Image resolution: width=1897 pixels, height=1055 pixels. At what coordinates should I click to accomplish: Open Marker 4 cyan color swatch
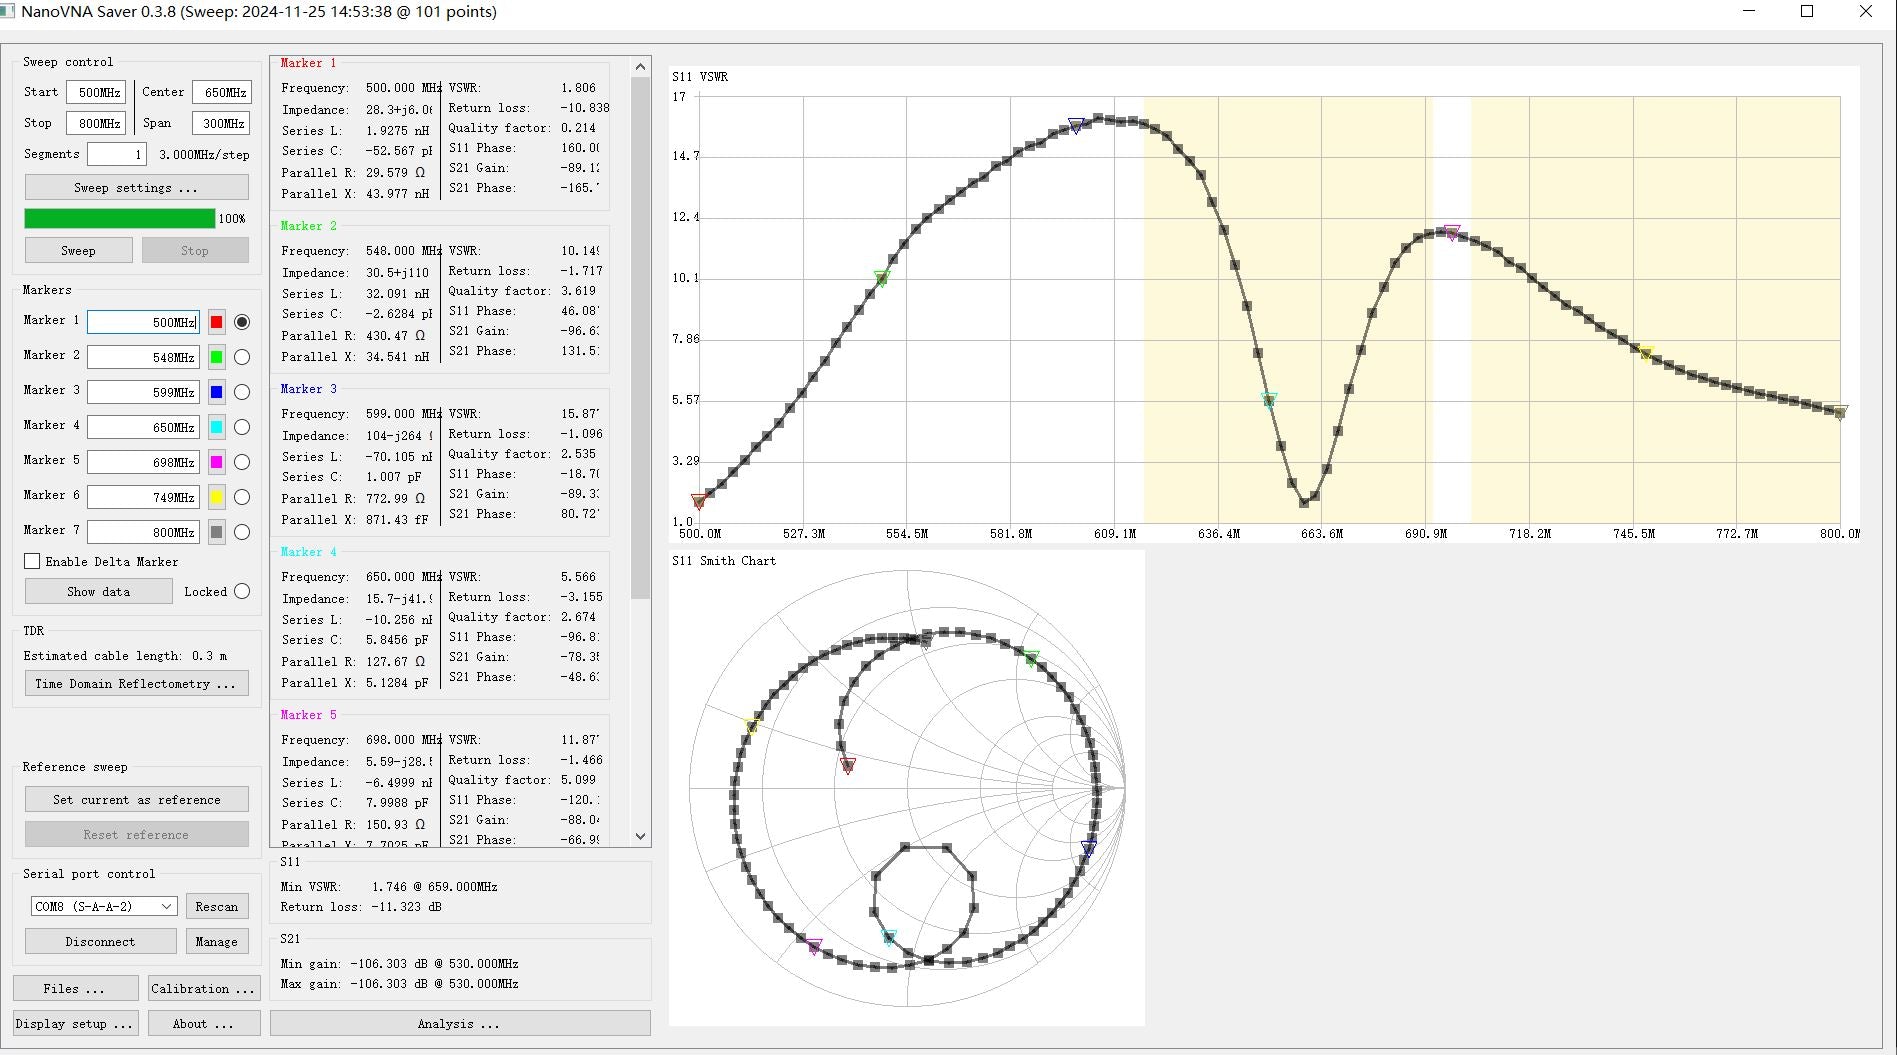[x=216, y=427]
